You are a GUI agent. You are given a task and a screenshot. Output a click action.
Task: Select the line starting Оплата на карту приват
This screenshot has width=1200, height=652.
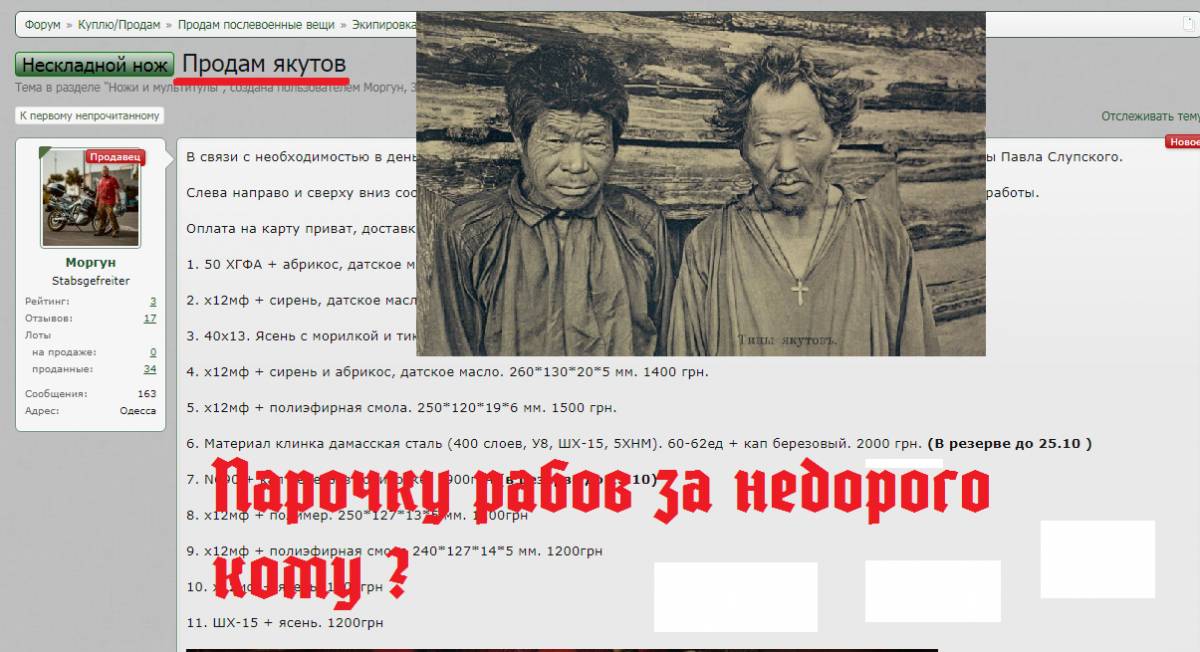[x=301, y=229]
